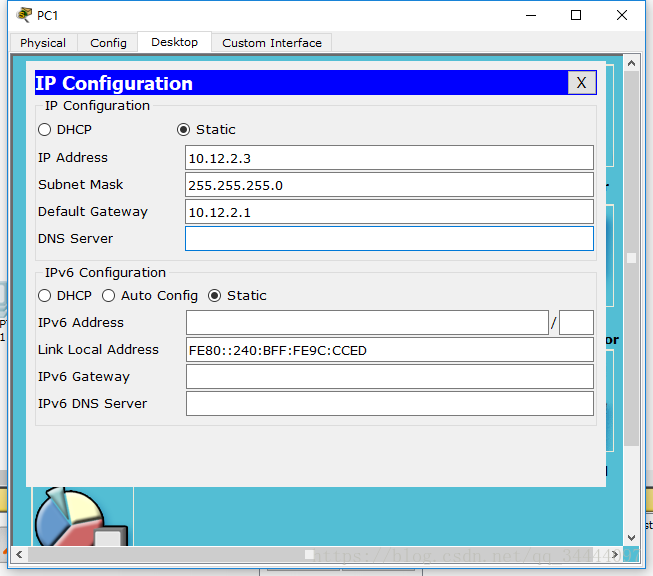Click the horizontal scrollbar right arrow
This screenshot has width=653, height=576.
pyautogui.click(x=615, y=554)
